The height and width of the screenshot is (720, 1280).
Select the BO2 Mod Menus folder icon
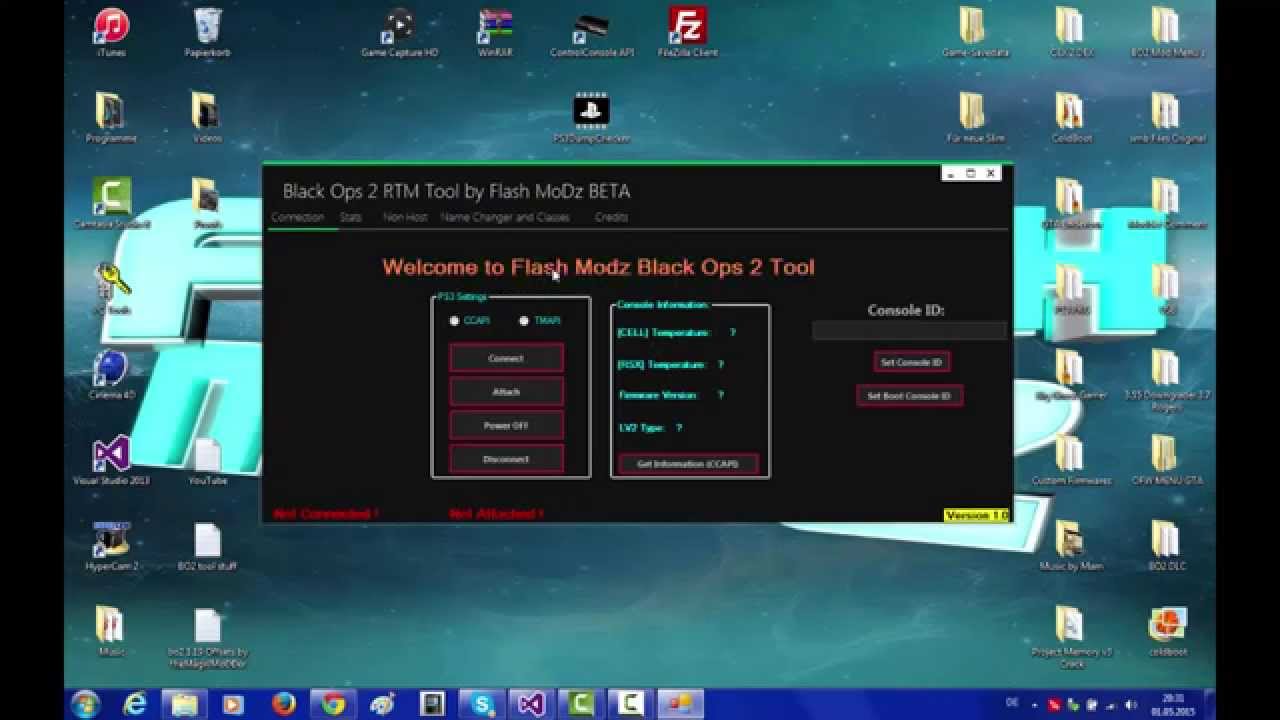click(1166, 33)
